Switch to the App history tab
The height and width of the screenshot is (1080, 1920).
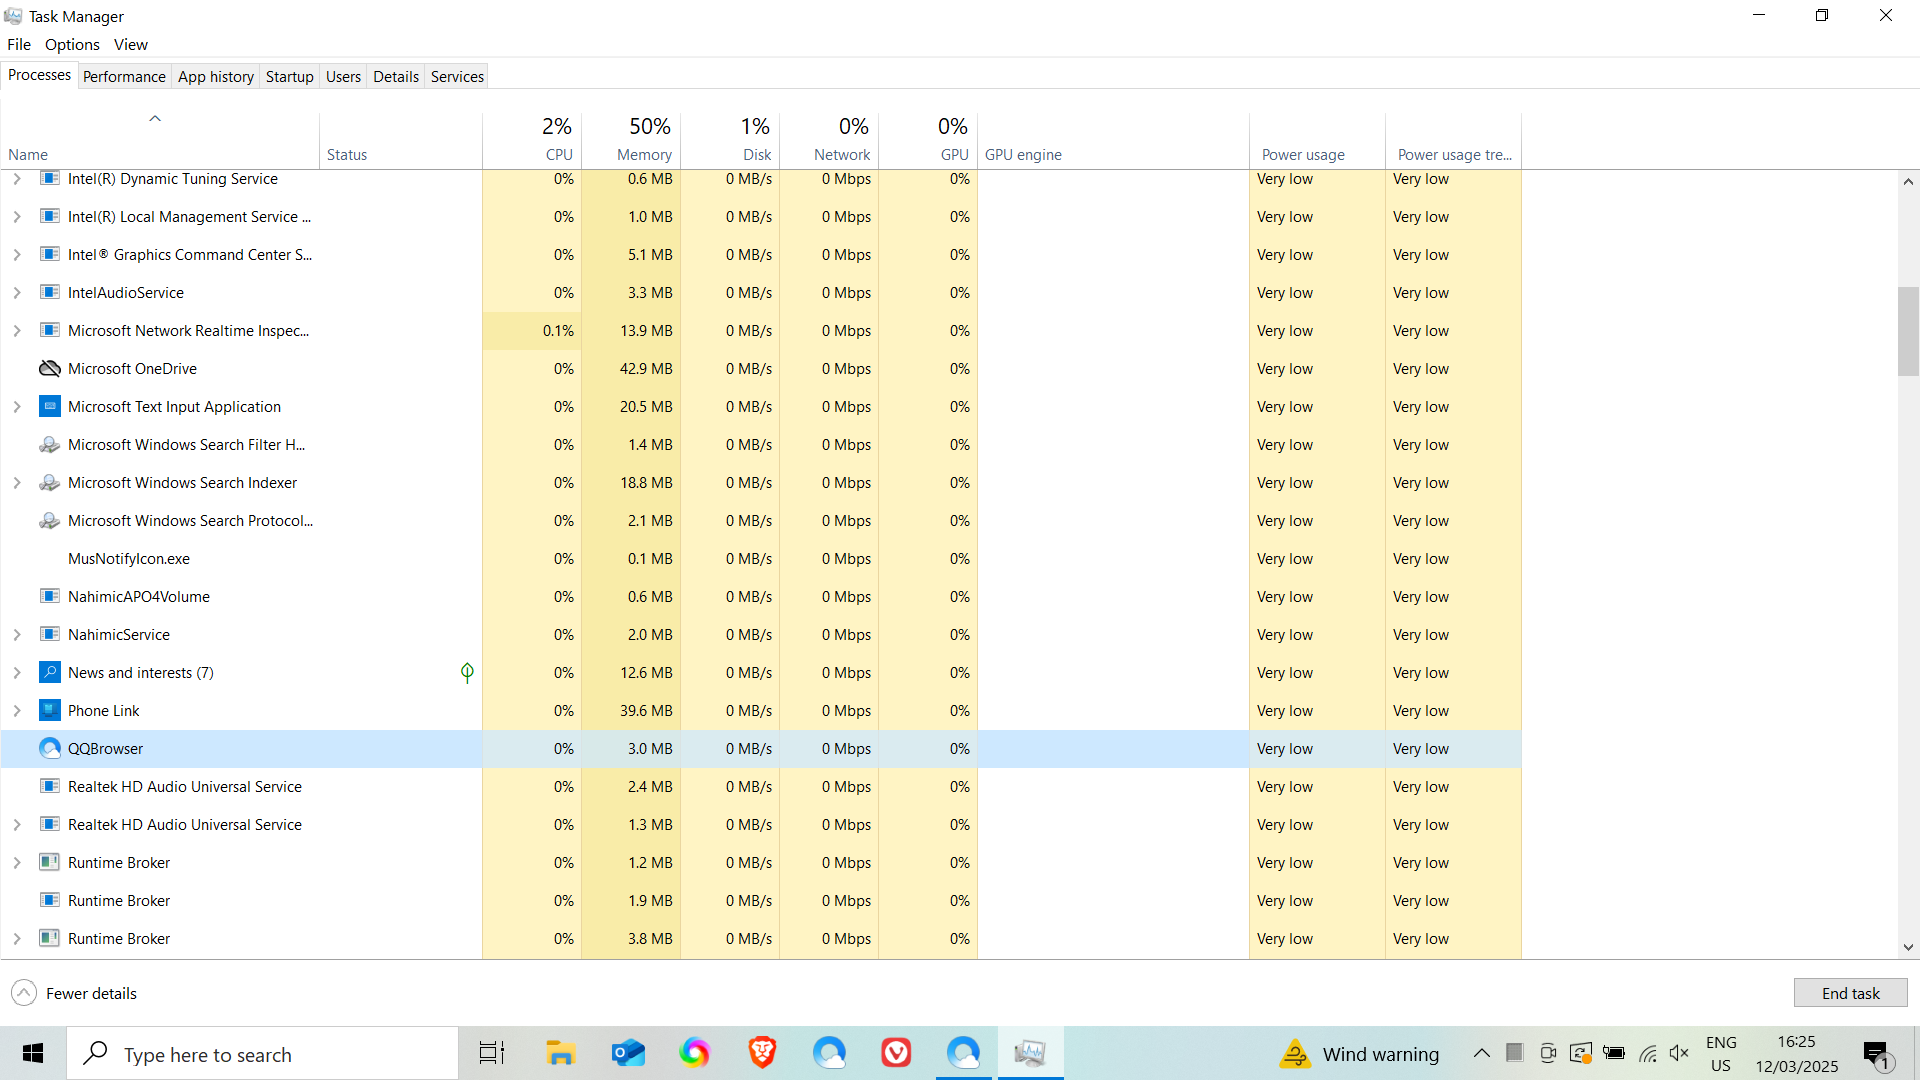coord(216,77)
